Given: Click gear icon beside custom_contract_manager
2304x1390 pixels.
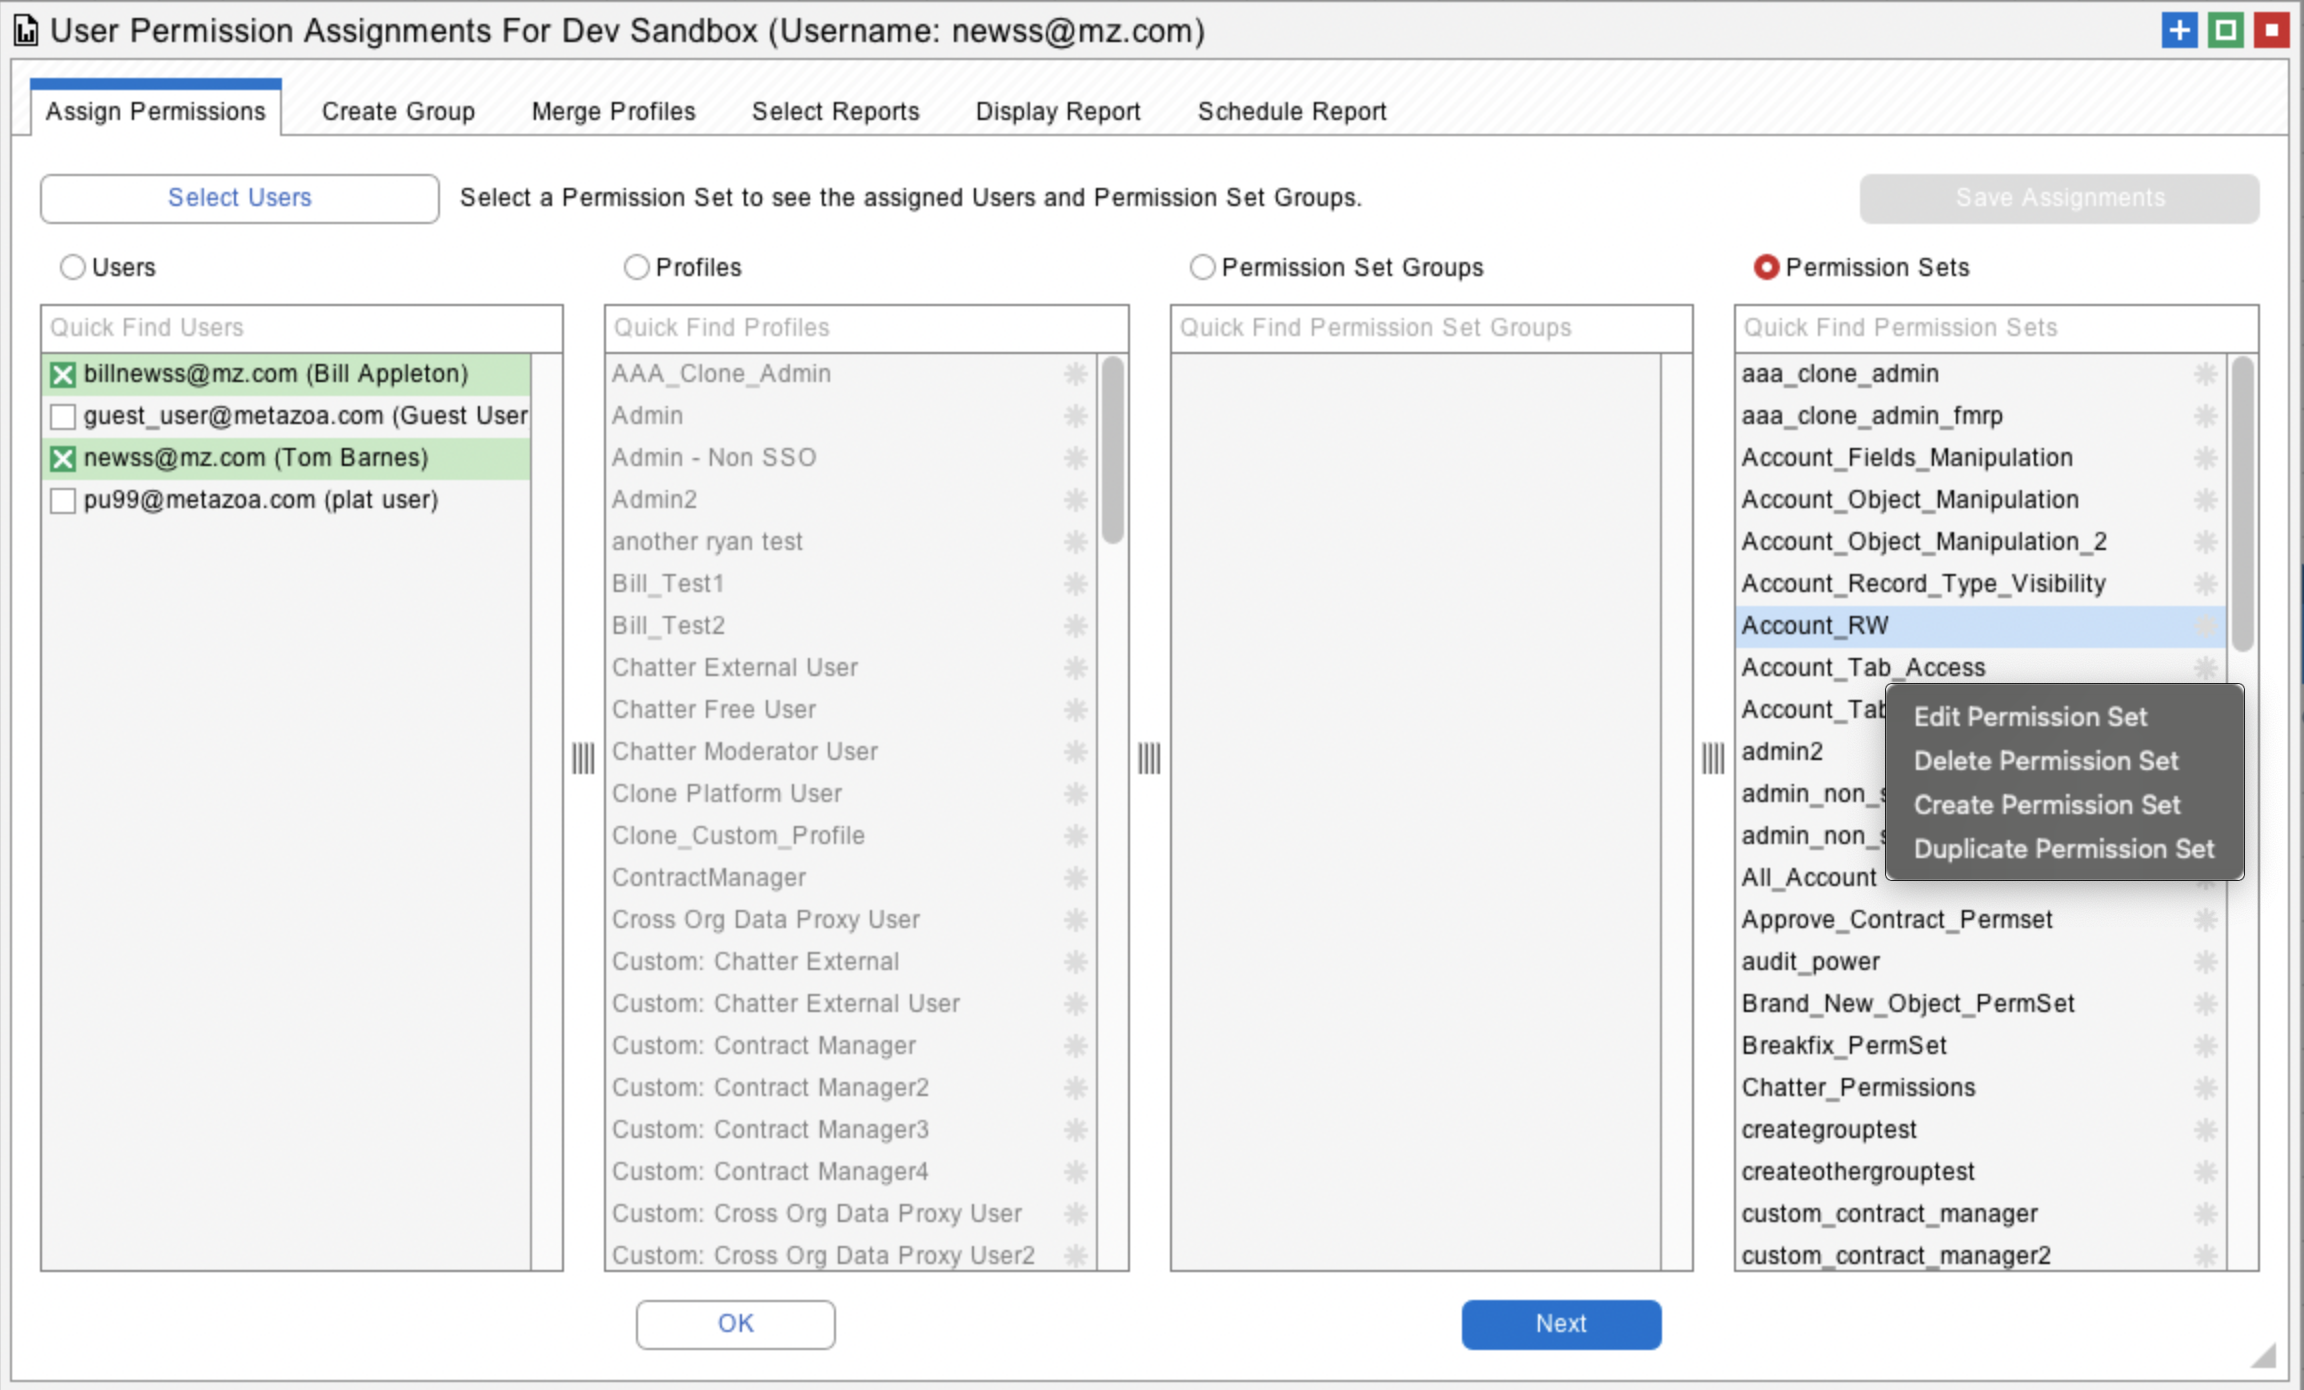Looking at the screenshot, I should (2205, 1214).
